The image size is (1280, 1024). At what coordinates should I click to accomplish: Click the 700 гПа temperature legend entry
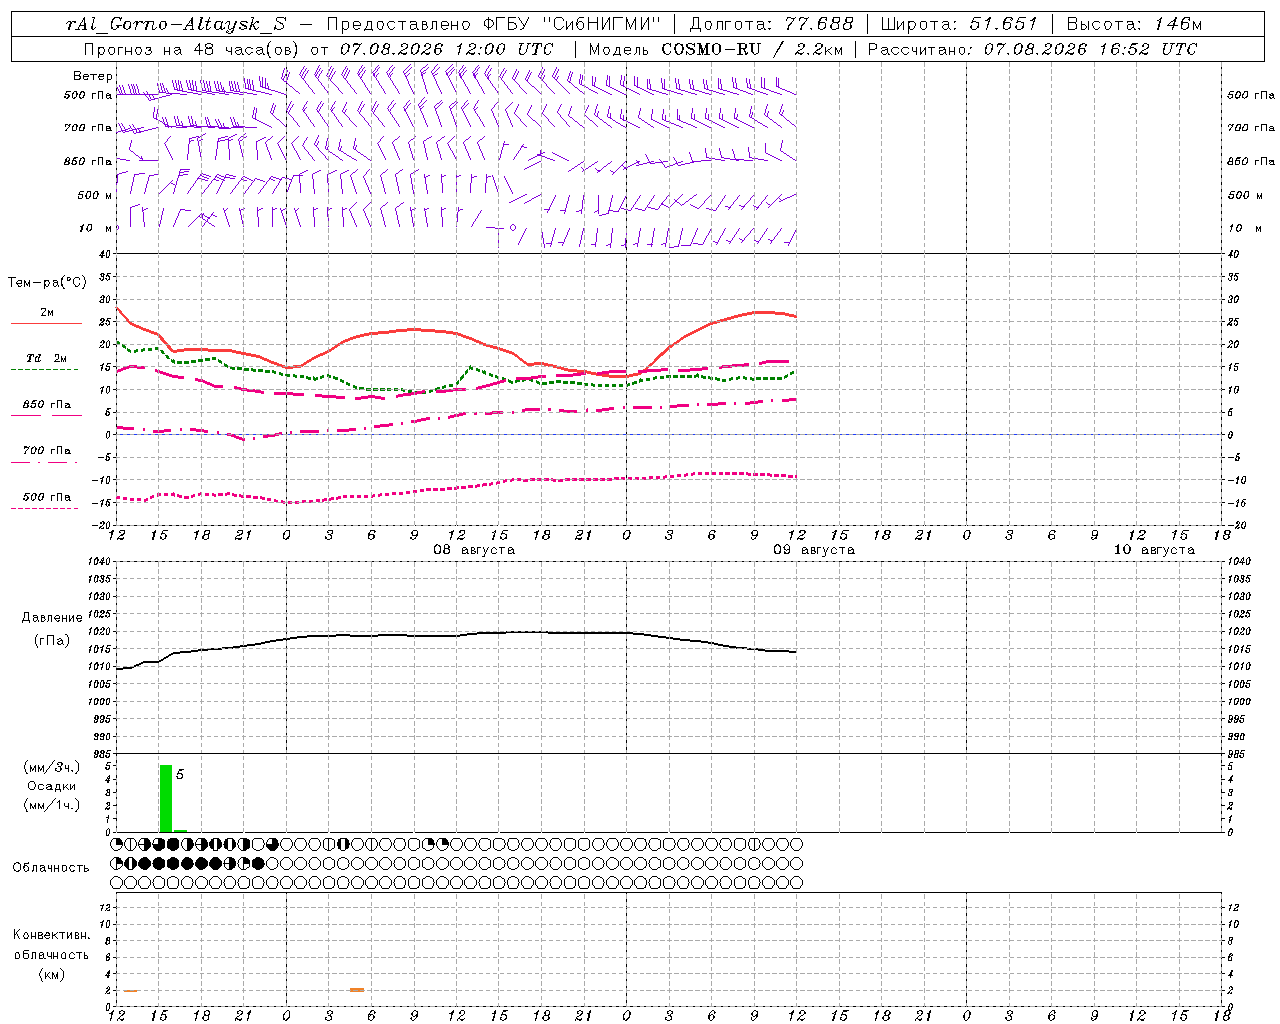pos(46,455)
